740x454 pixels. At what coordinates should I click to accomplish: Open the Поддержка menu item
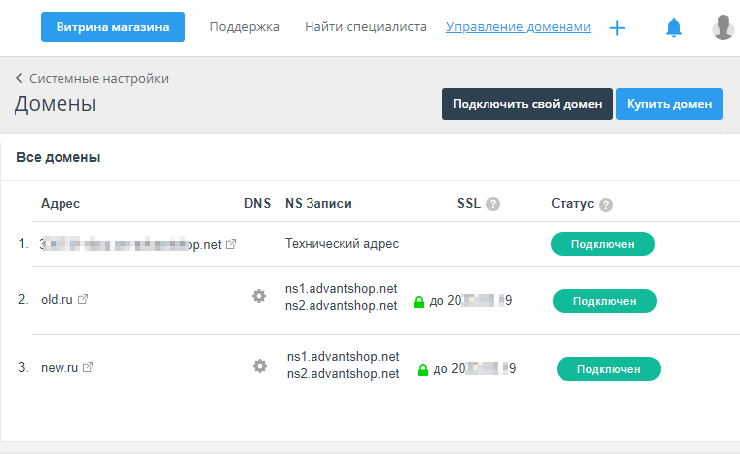(244, 27)
